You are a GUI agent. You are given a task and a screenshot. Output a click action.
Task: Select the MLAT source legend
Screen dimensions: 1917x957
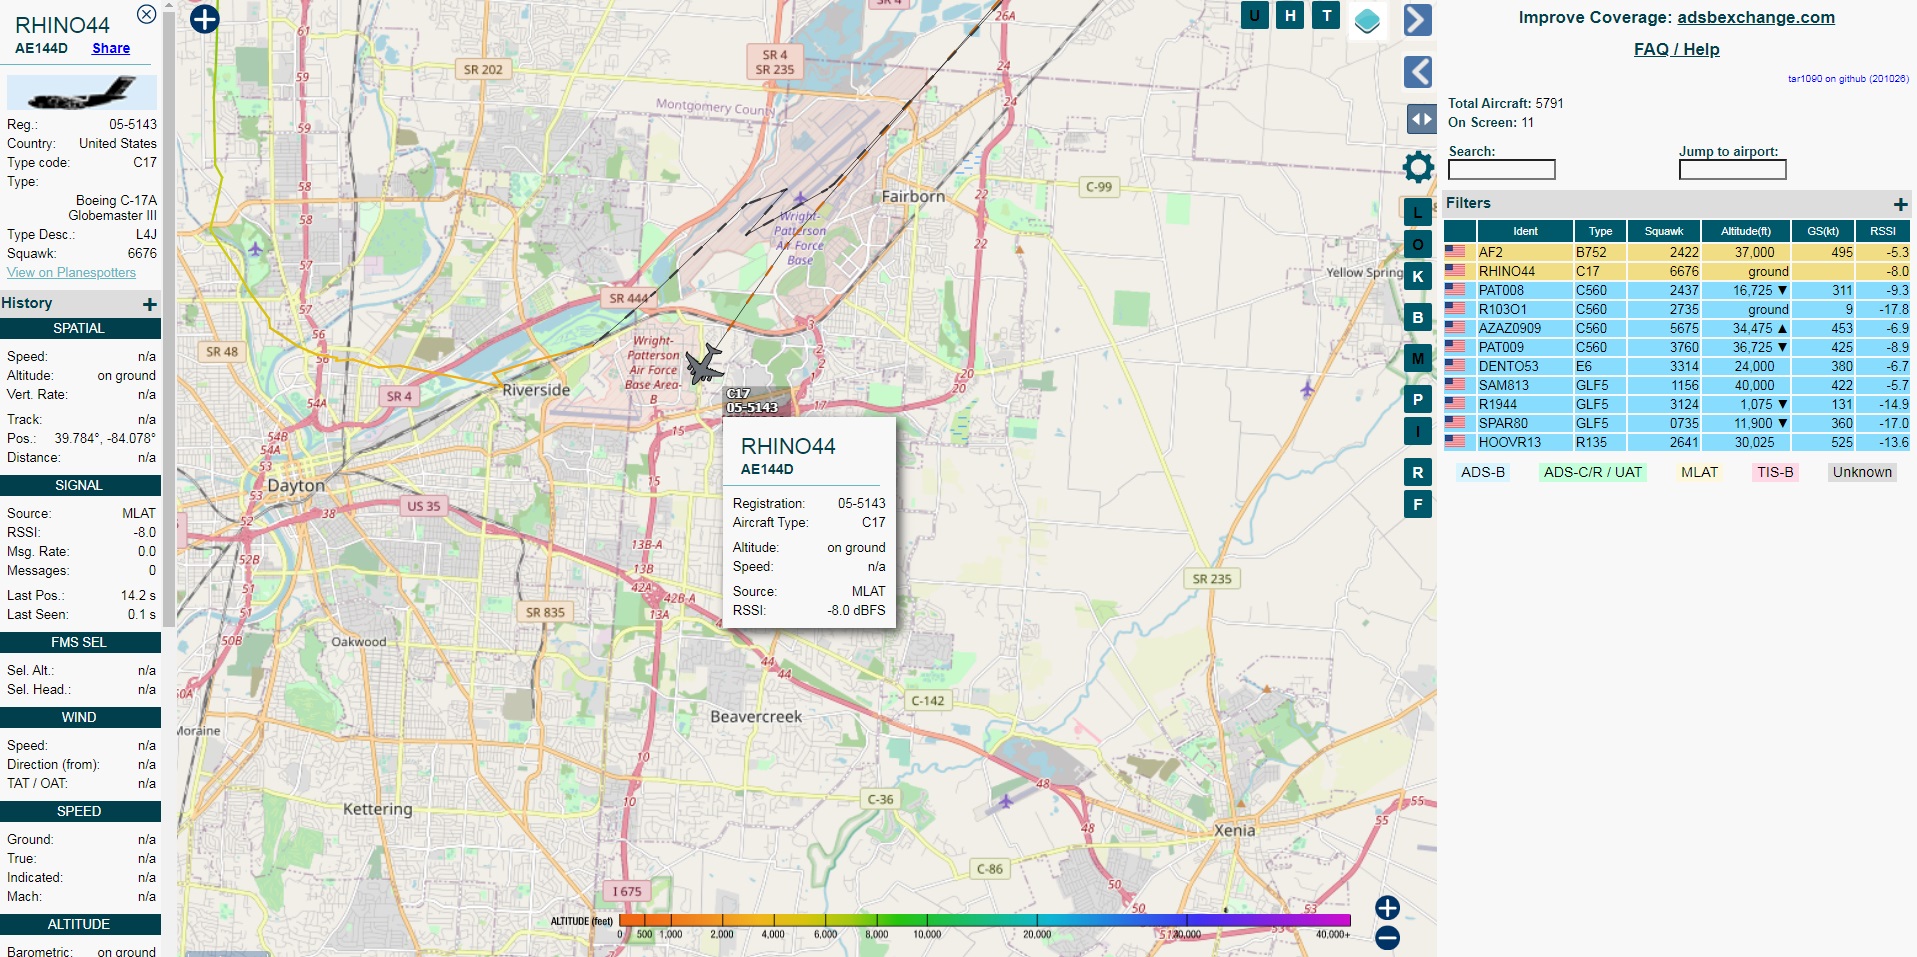pos(1699,472)
